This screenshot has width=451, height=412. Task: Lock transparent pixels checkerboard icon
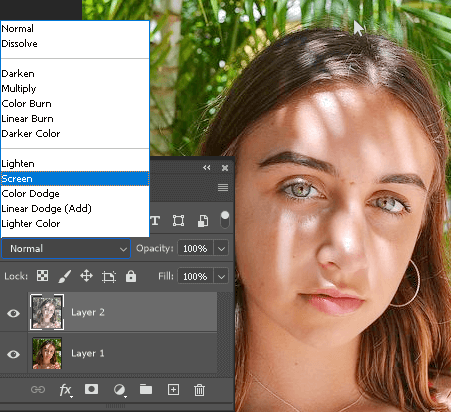coord(42,276)
